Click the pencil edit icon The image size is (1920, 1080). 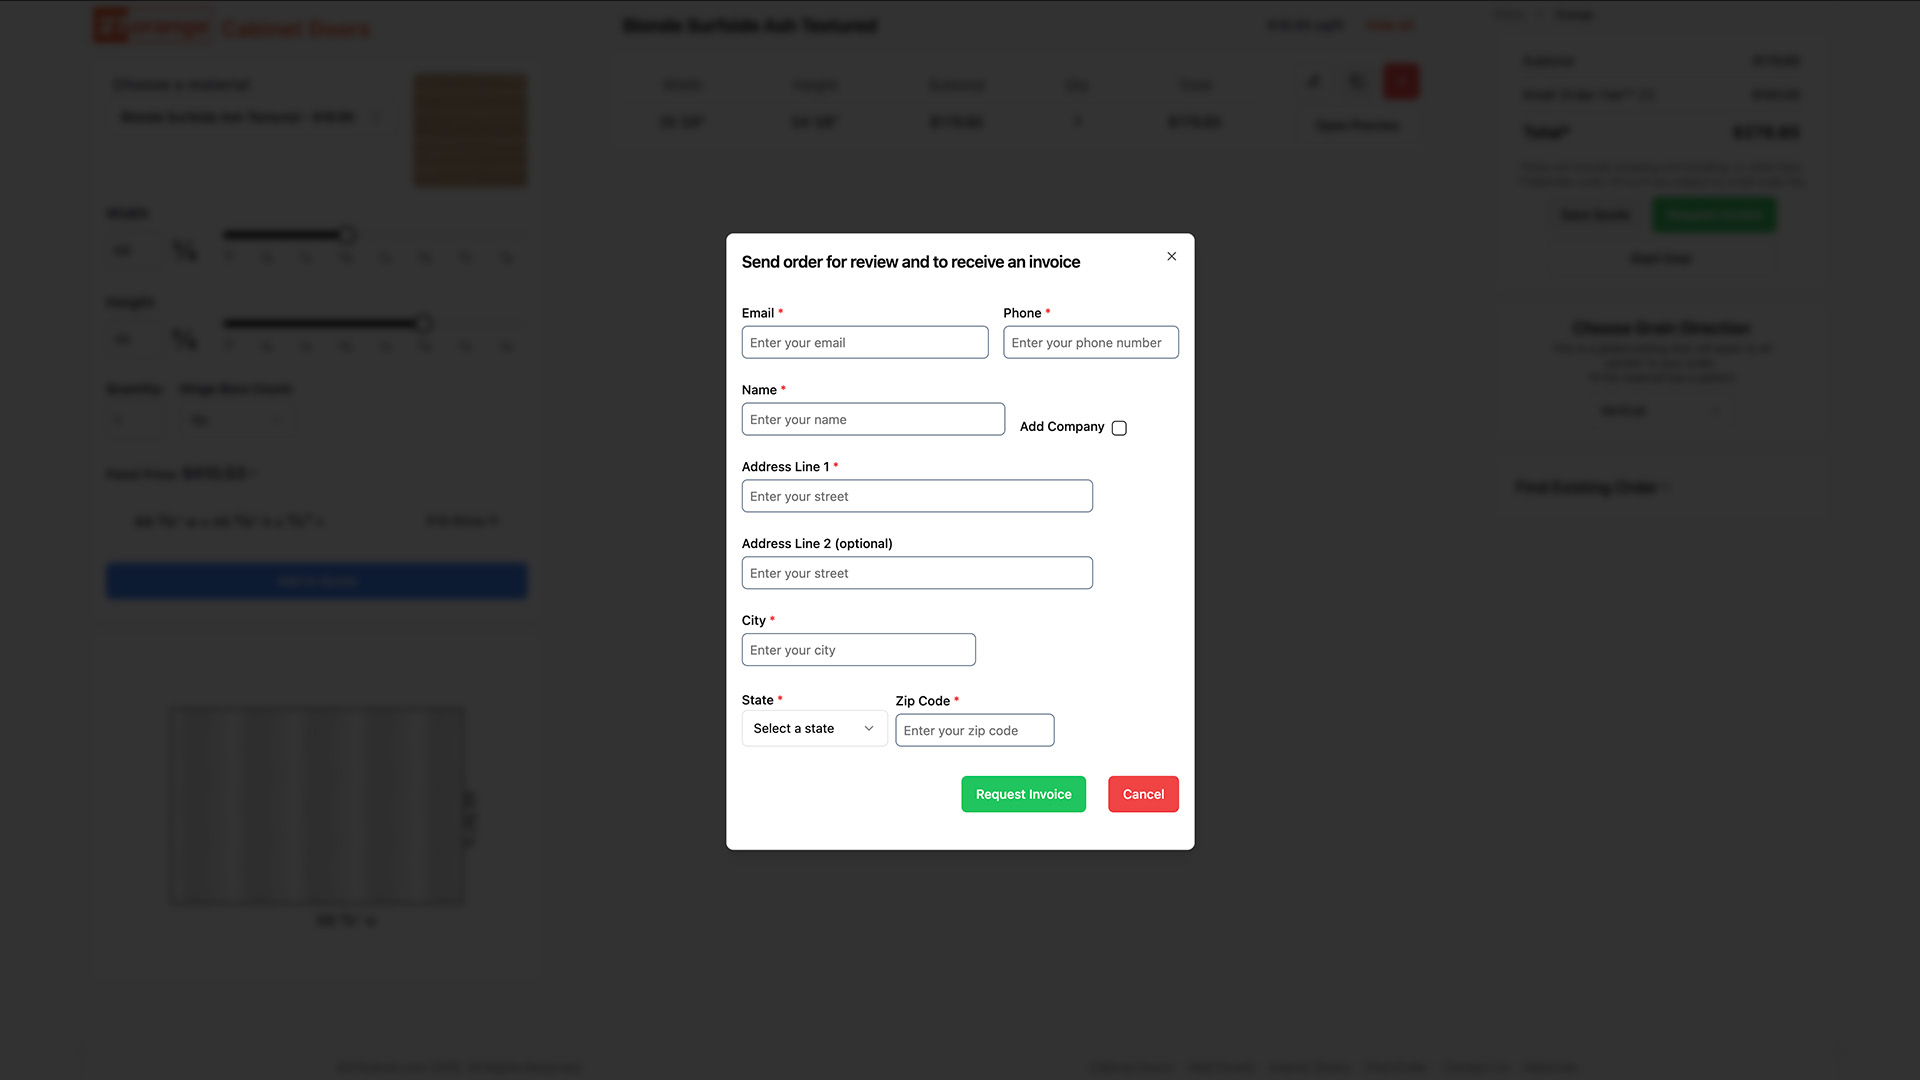pyautogui.click(x=1314, y=82)
